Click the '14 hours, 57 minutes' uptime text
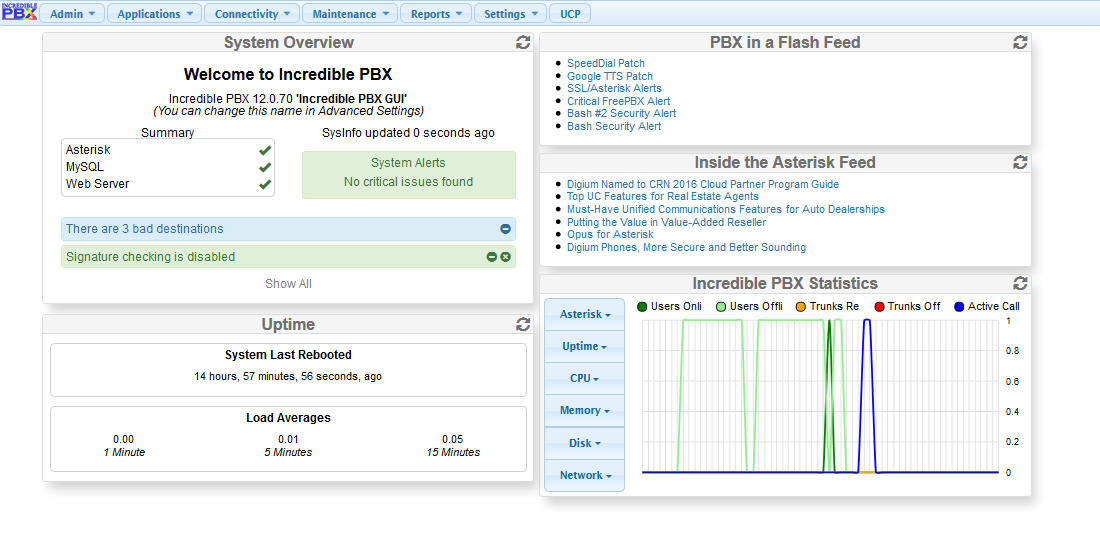The image size is (1100, 542). [288, 377]
